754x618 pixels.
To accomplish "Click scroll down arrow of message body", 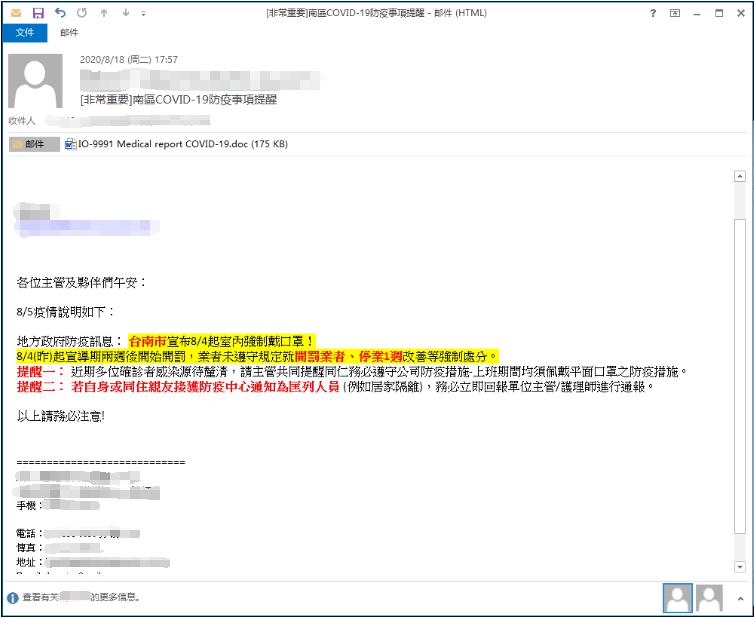I will pos(740,567).
